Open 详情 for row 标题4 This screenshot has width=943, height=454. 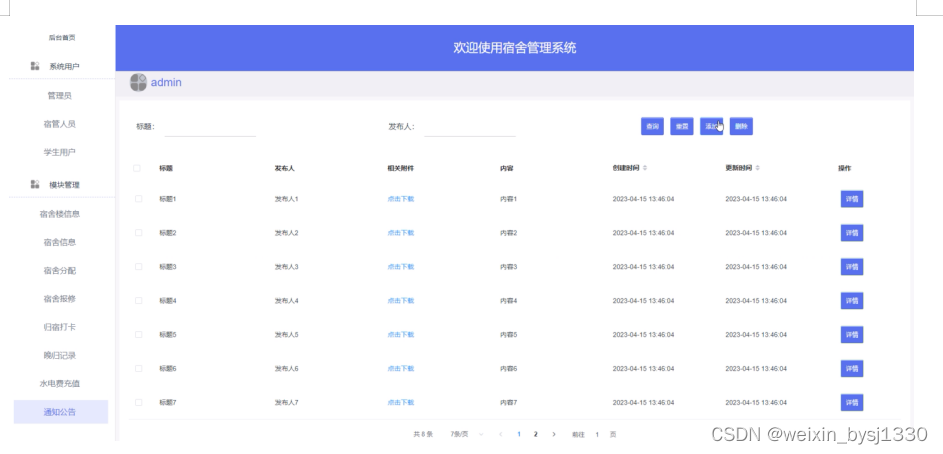click(x=852, y=301)
